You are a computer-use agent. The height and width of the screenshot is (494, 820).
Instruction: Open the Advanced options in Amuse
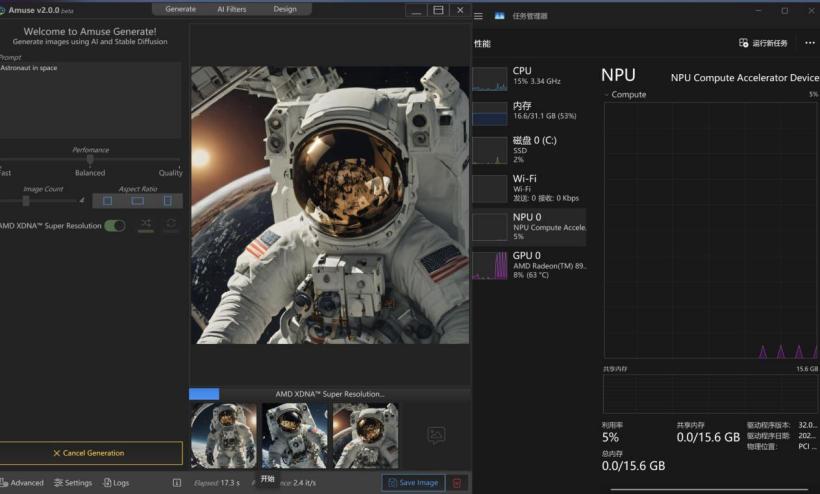click(x=22, y=482)
